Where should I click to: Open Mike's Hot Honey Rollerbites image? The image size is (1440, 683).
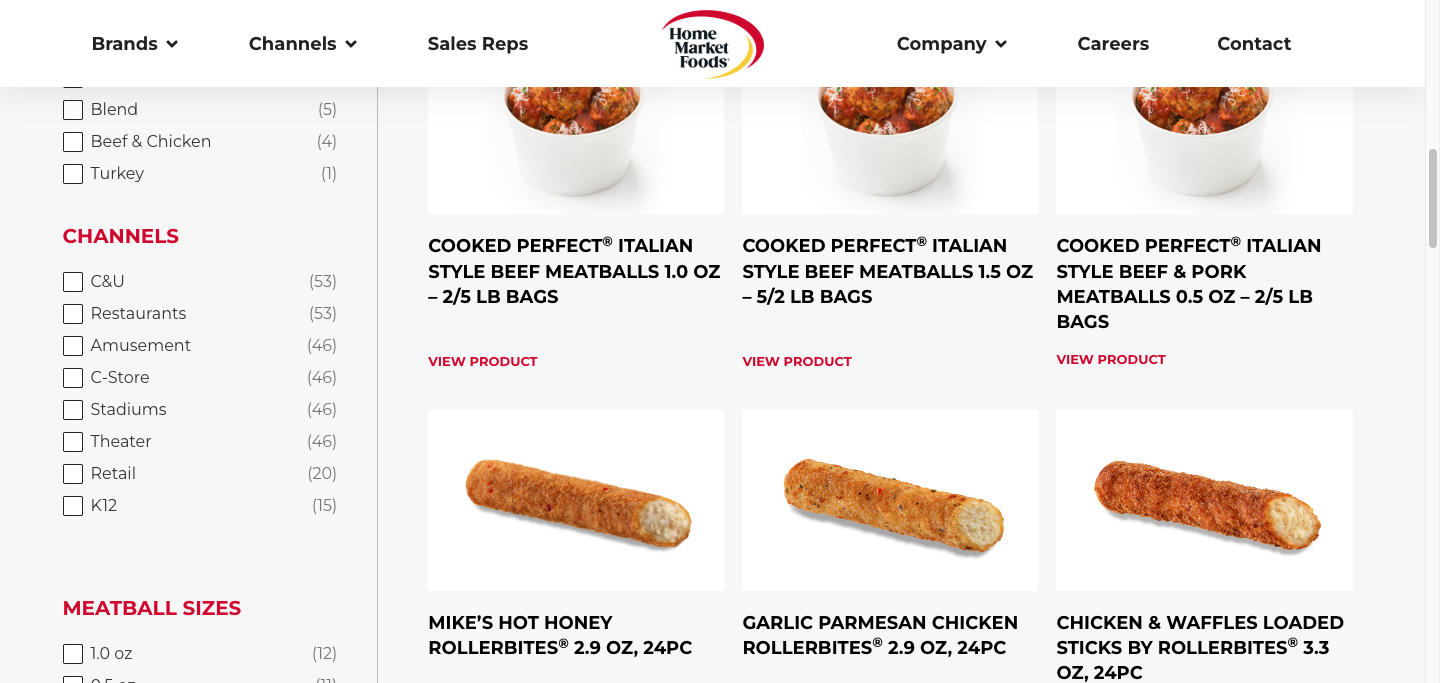pos(576,500)
